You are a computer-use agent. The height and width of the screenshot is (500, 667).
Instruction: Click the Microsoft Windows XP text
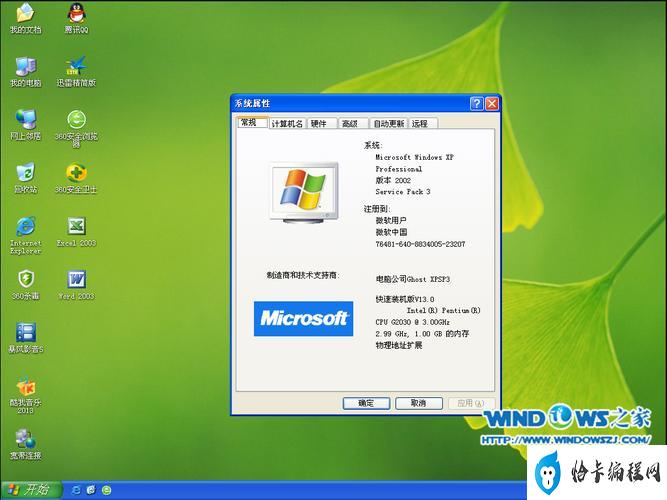click(x=414, y=157)
